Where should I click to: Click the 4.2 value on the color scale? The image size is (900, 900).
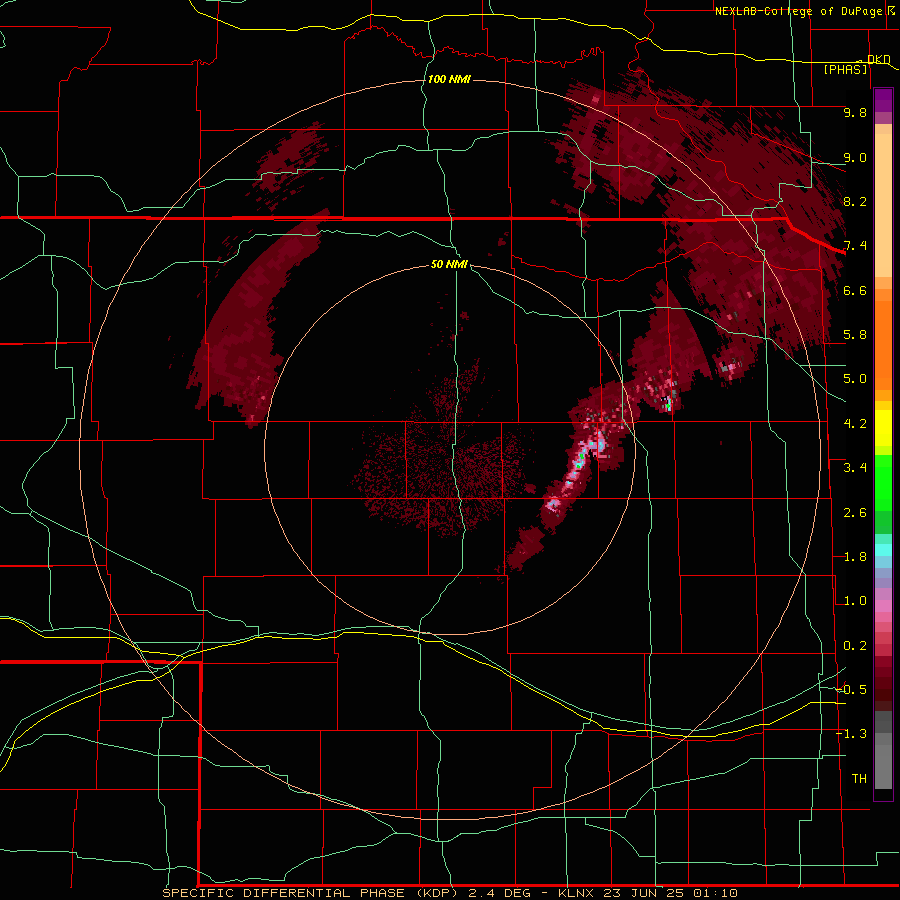pos(855,424)
